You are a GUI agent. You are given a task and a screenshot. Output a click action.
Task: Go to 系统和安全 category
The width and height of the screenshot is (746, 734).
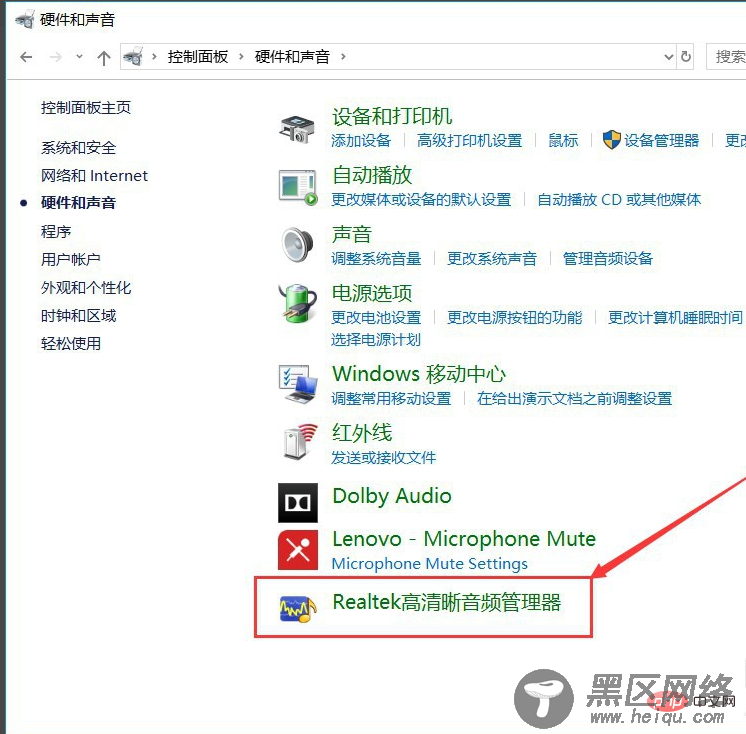click(79, 147)
